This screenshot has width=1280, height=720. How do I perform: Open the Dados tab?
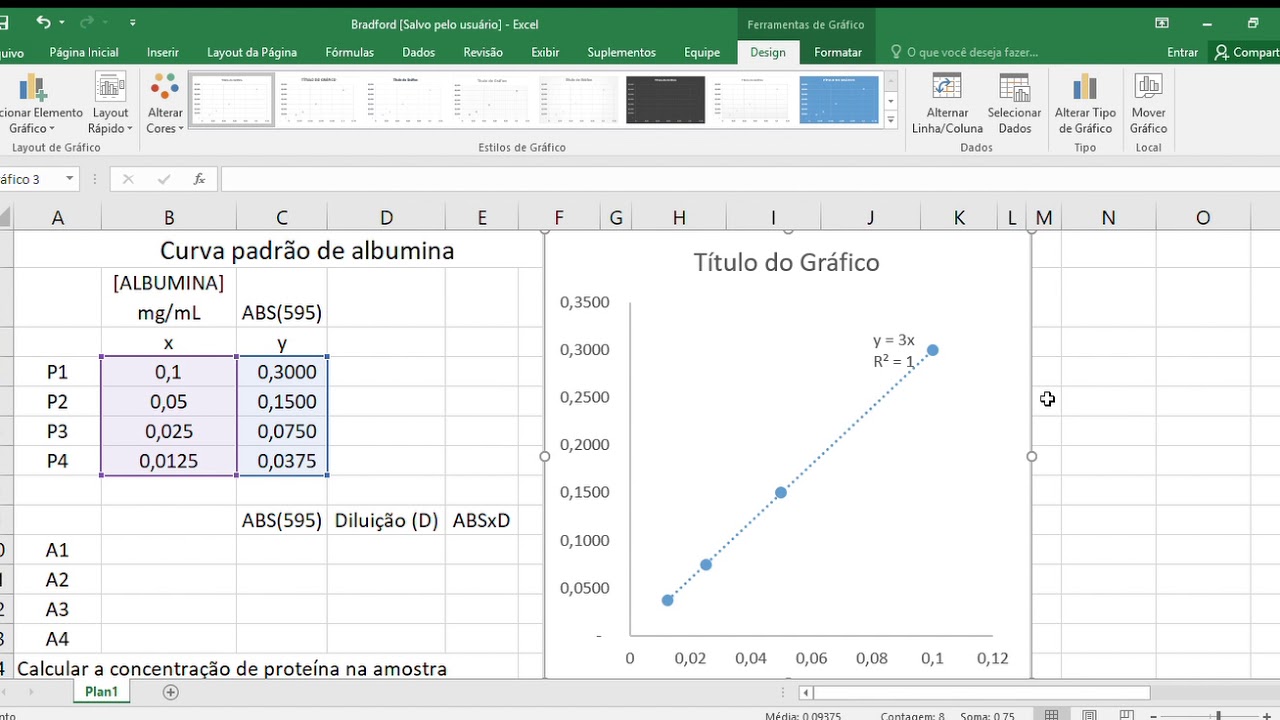419,52
